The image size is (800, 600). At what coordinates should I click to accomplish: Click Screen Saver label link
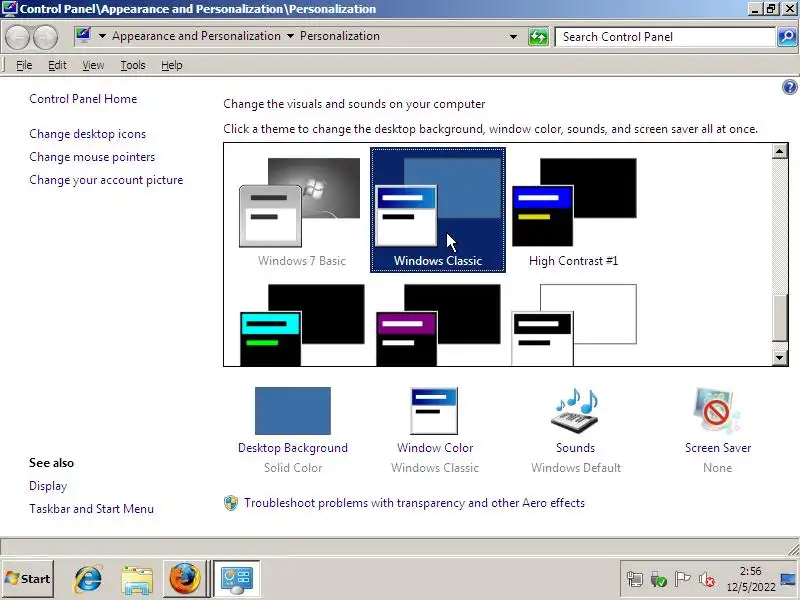click(718, 448)
